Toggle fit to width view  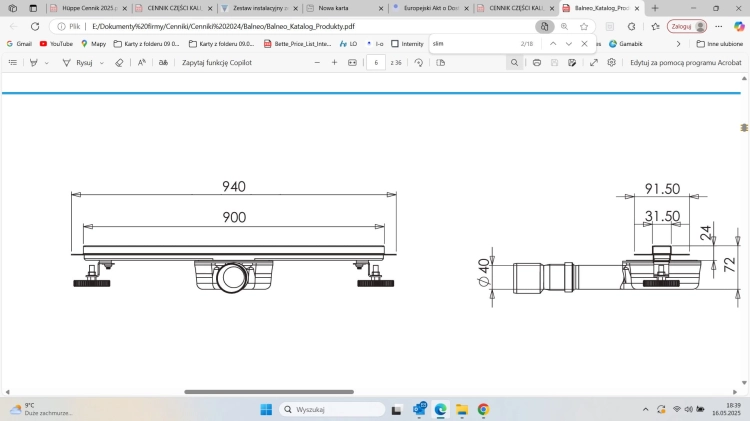coord(353,63)
